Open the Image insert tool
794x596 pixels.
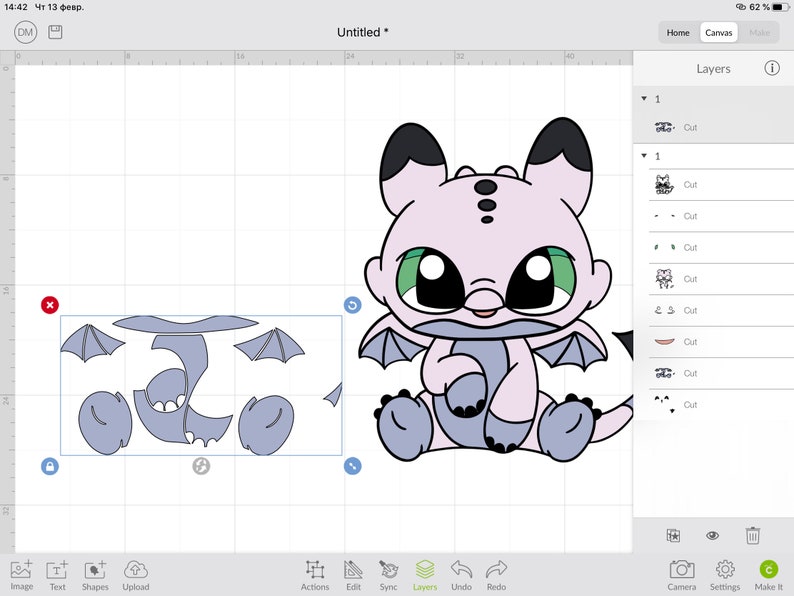pos(22,576)
